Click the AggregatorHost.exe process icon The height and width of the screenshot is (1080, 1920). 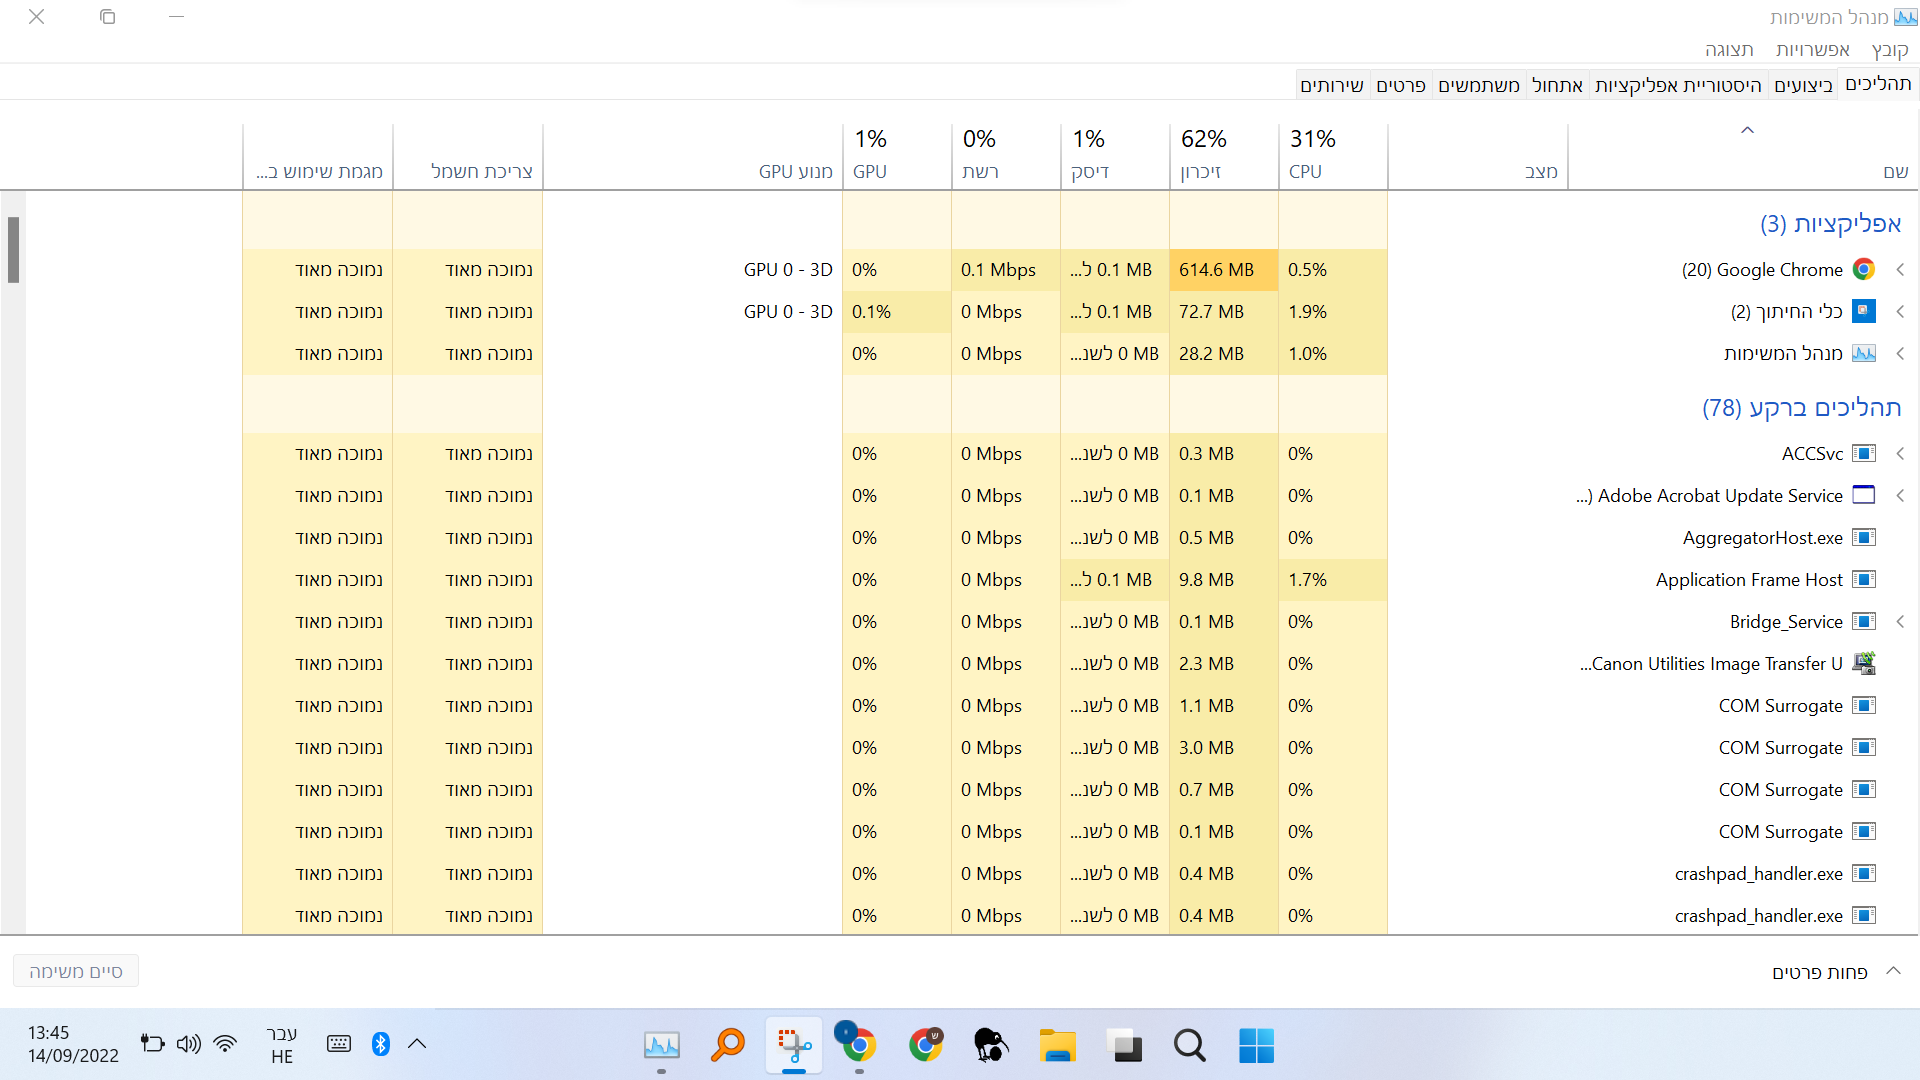pyautogui.click(x=1863, y=538)
